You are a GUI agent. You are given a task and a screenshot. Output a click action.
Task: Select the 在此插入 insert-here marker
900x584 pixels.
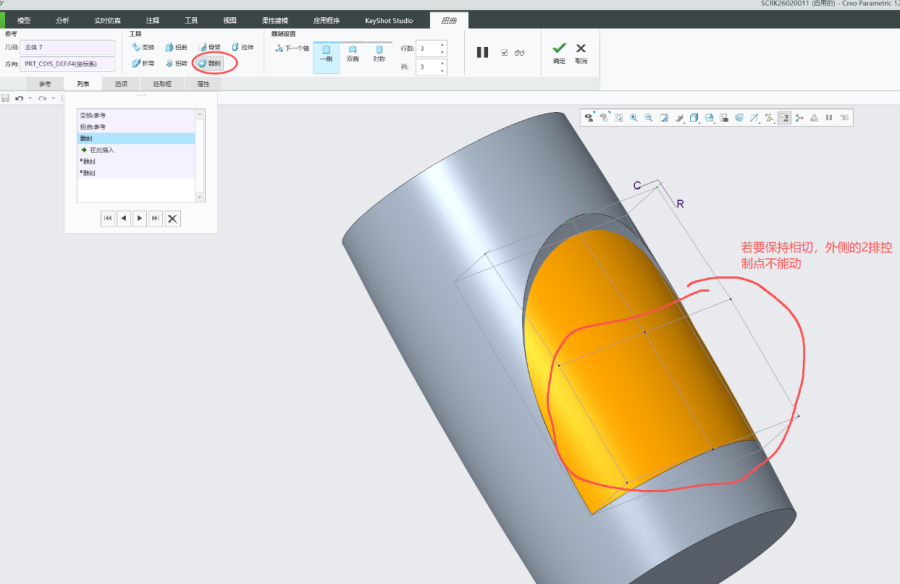pyautogui.click(x=137, y=150)
